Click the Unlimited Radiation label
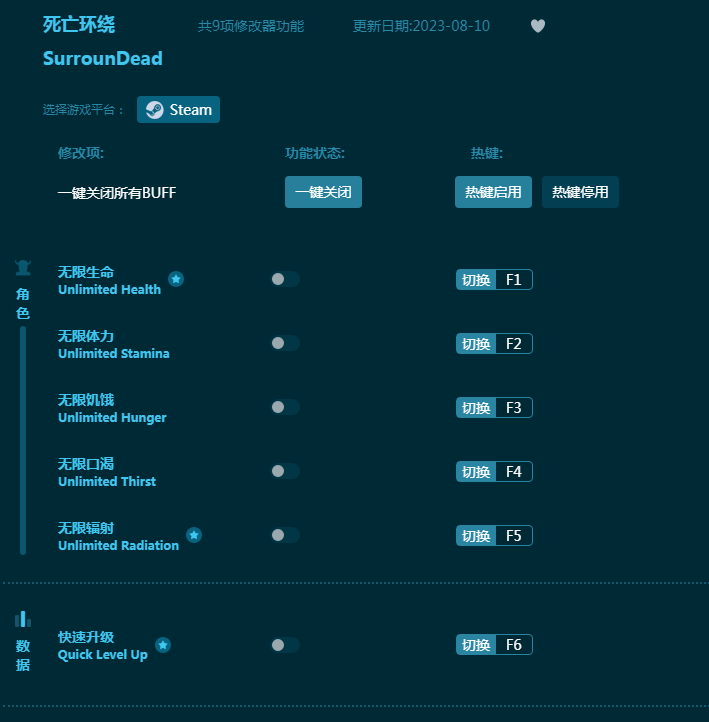Viewport: 709px width, 722px height. pyautogui.click(x=118, y=546)
